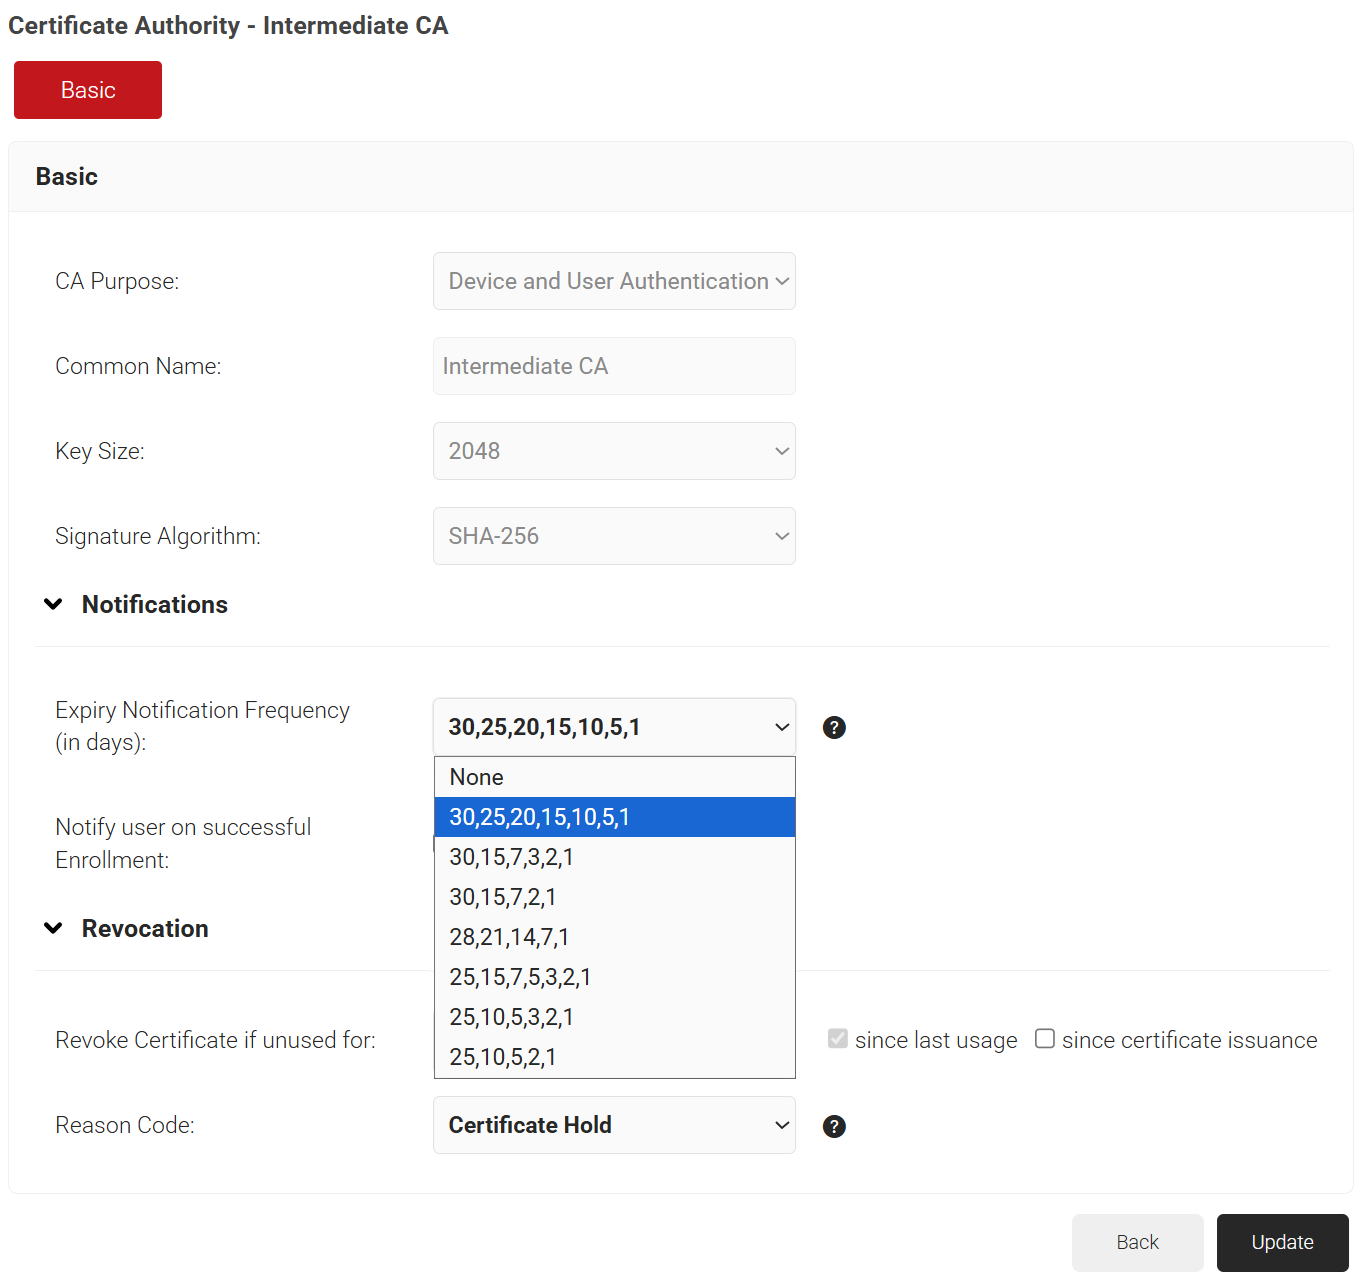Collapse the Notifications section chevron
Screen dimensions: 1361x1286
(x=54, y=605)
